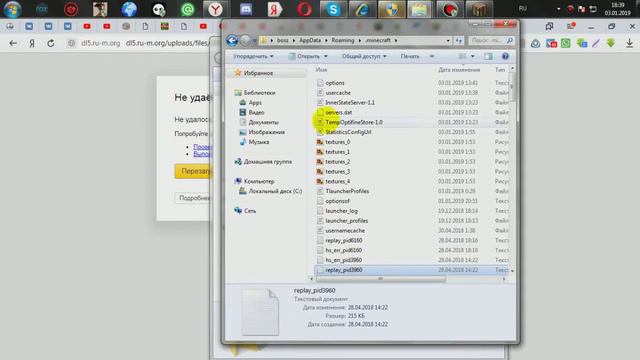Open the Документы library
Viewport: 640px width, 360px height.
[x=263, y=122]
